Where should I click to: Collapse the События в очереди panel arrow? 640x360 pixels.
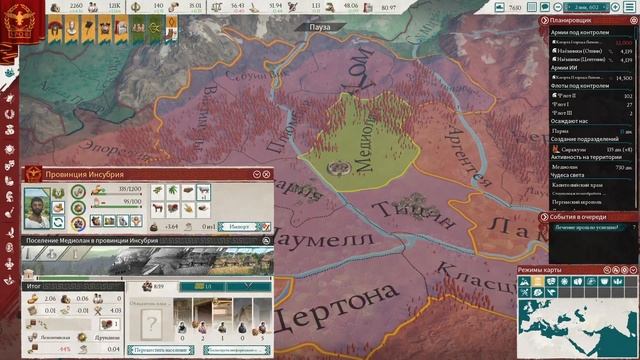pyautogui.click(x=544, y=217)
